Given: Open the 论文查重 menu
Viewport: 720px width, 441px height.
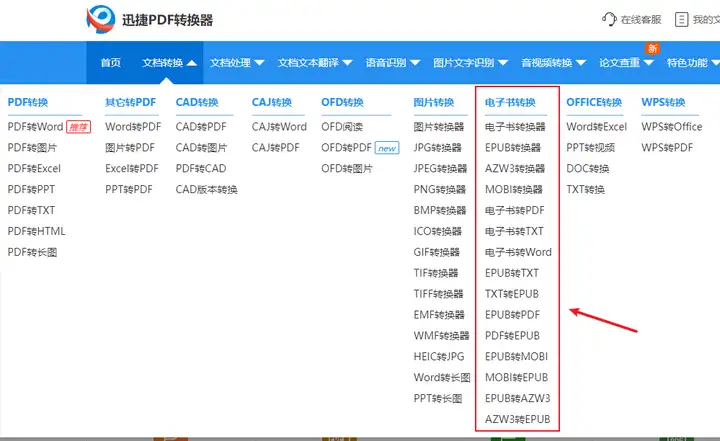Looking at the screenshot, I should (619, 62).
